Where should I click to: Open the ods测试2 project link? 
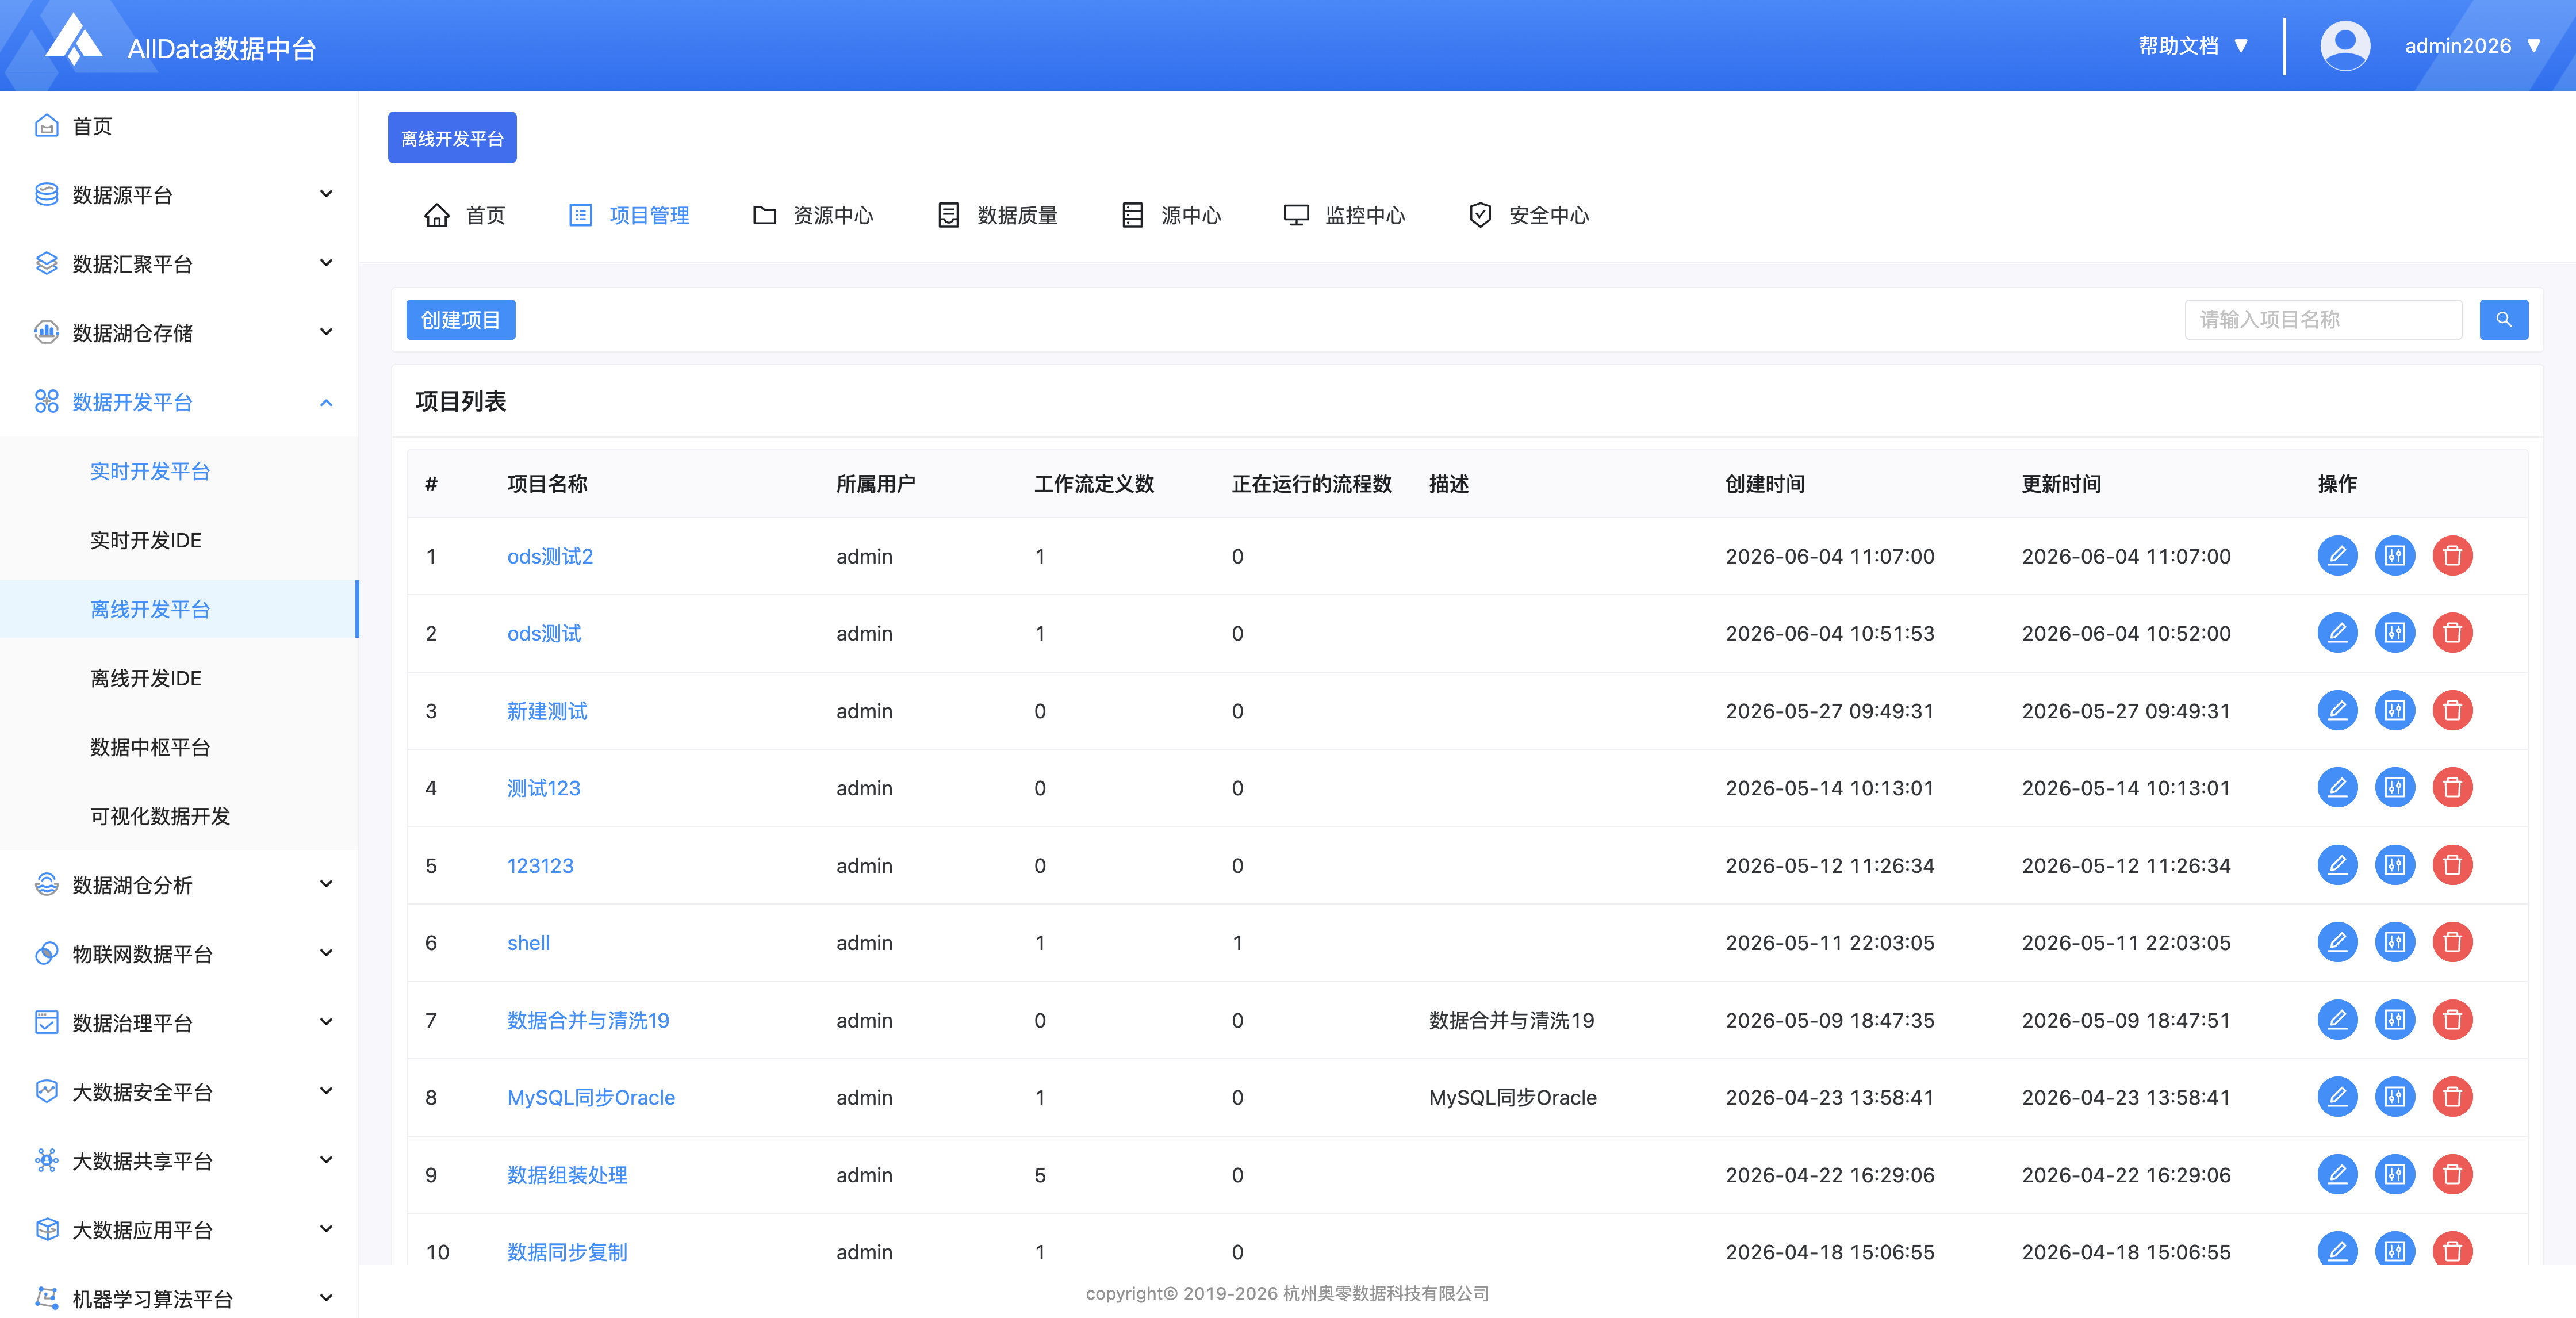pyautogui.click(x=550, y=556)
